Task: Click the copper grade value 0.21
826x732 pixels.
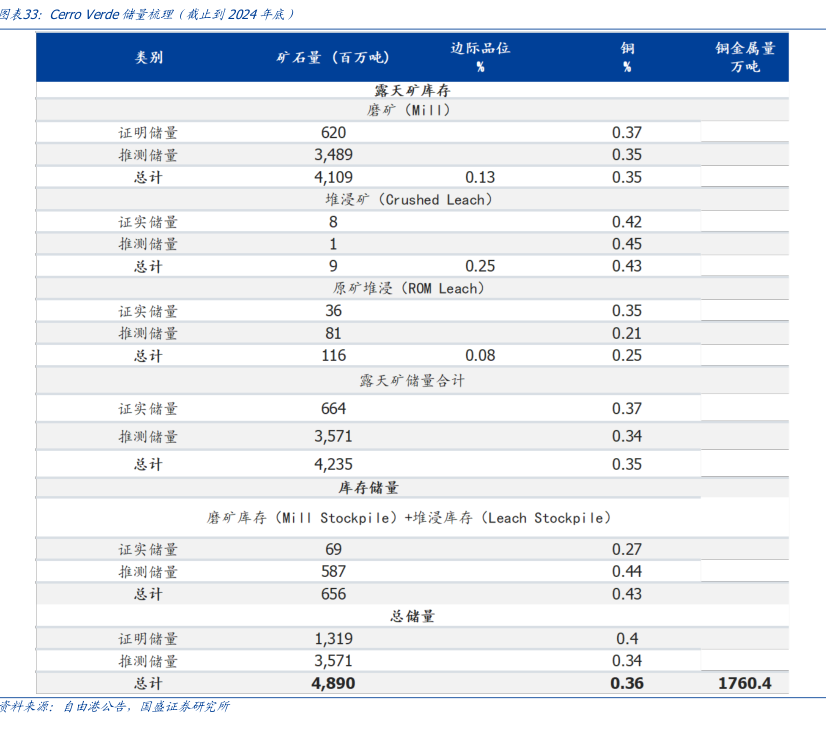Action: click(627, 333)
